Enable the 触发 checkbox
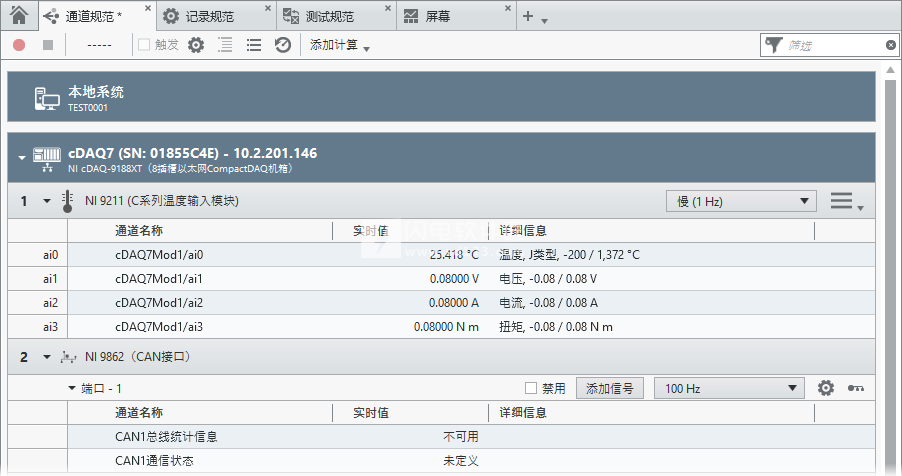Image resolution: width=902 pixels, height=476 pixels. tap(144, 44)
